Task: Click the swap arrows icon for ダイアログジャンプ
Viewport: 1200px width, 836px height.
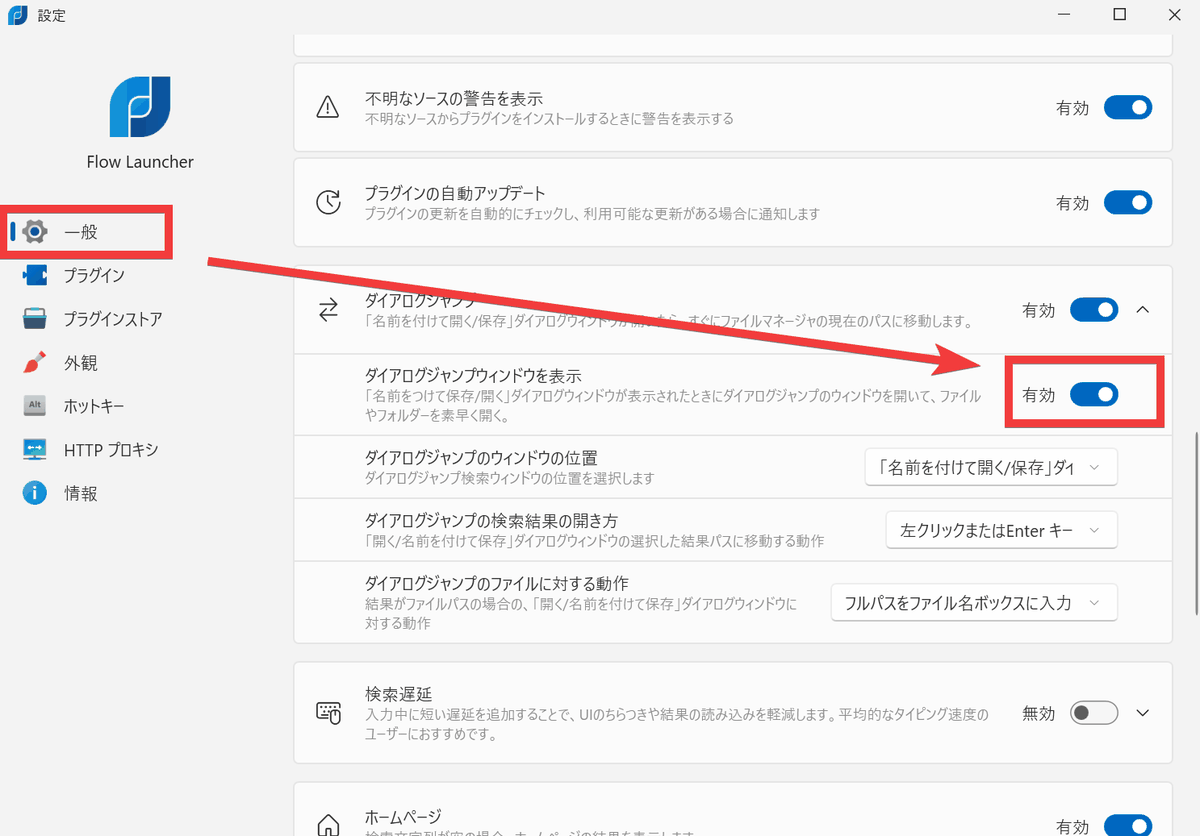Action: point(328,311)
